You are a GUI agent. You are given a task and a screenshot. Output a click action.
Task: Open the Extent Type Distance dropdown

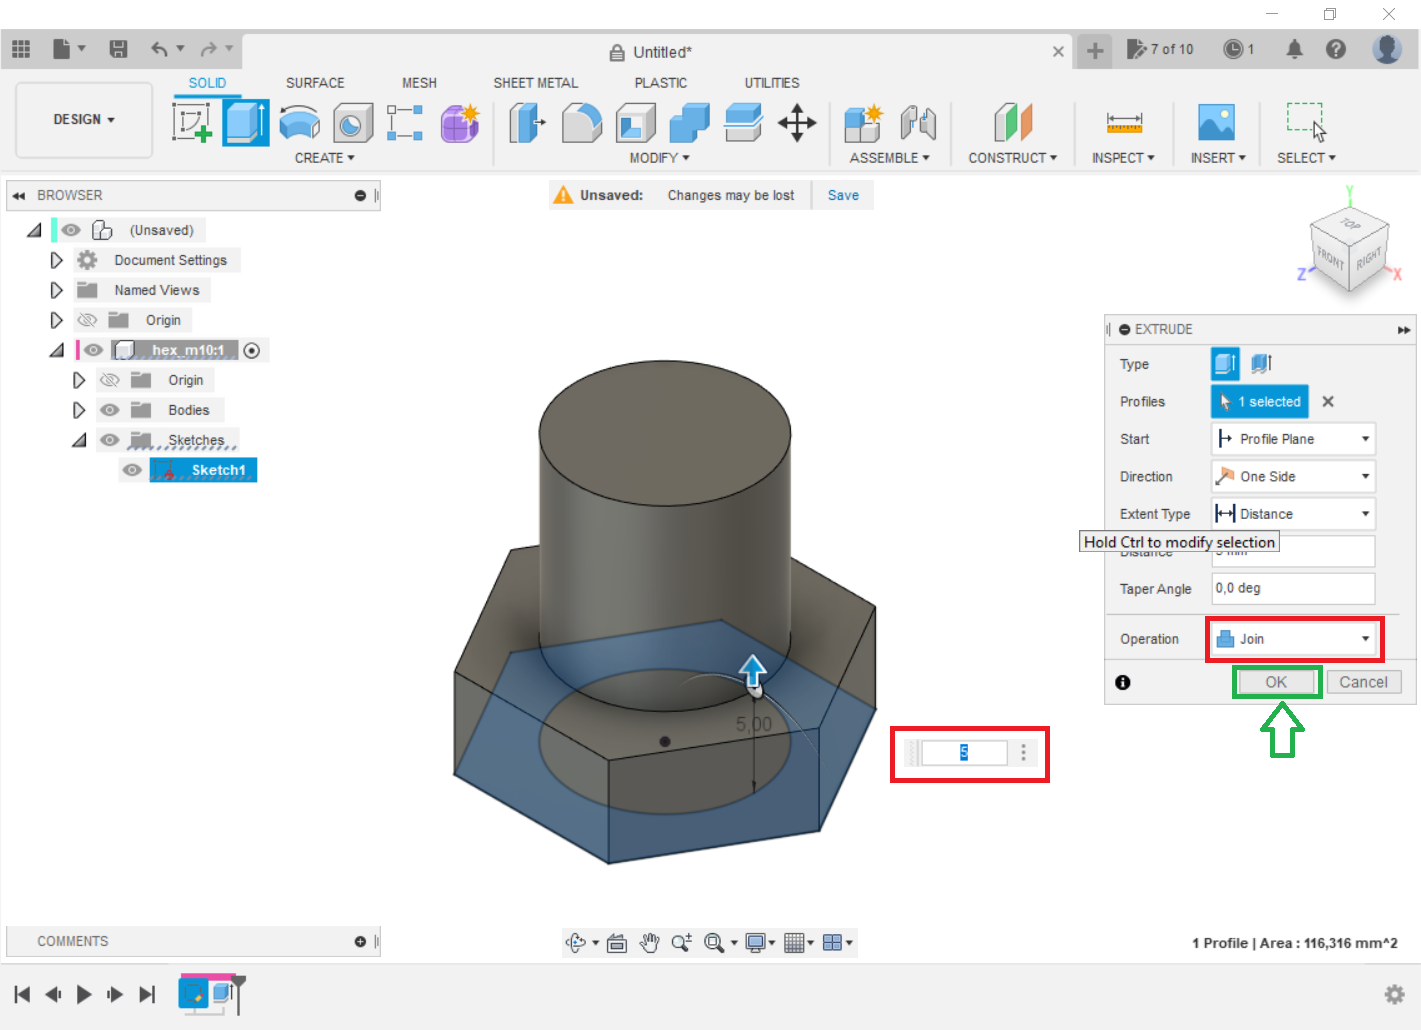pyautogui.click(x=1292, y=514)
